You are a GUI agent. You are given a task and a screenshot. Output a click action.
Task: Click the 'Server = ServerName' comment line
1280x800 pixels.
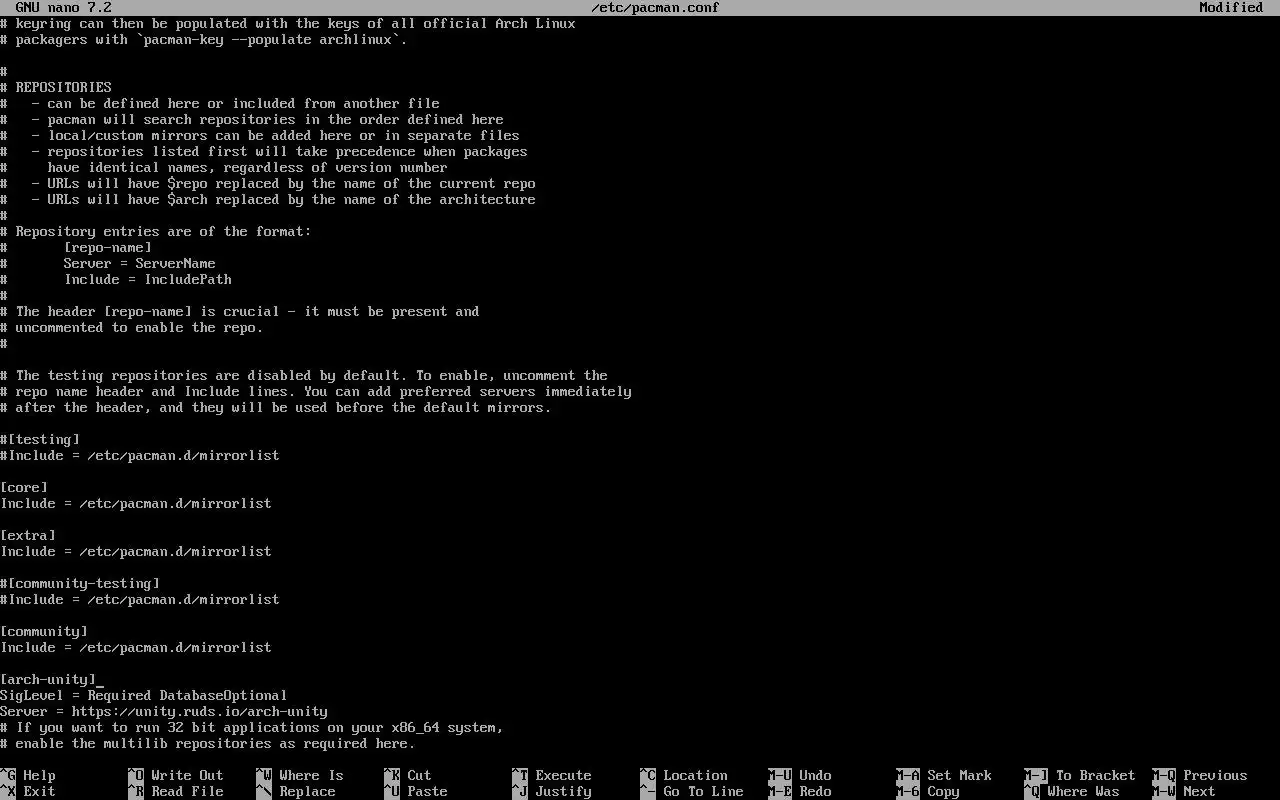(108, 263)
